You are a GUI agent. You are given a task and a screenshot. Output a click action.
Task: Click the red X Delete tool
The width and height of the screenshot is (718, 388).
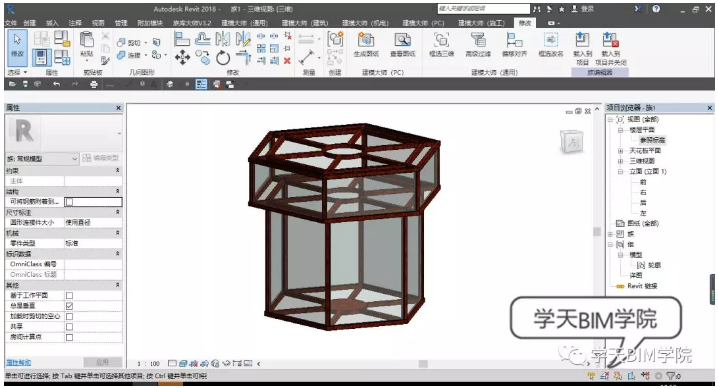[287, 61]
